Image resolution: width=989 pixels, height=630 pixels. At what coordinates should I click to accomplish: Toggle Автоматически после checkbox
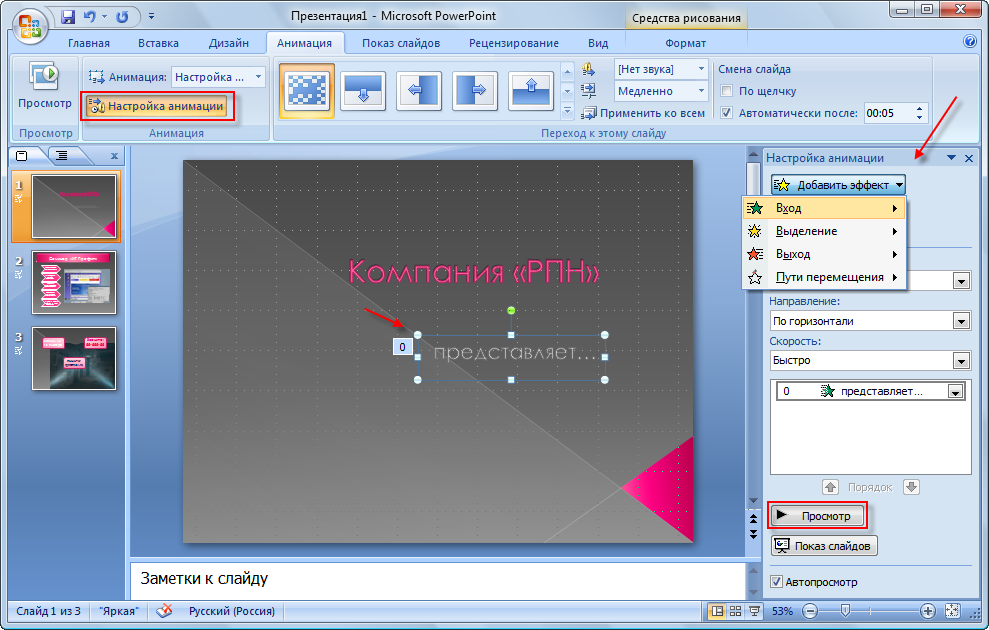727,113
